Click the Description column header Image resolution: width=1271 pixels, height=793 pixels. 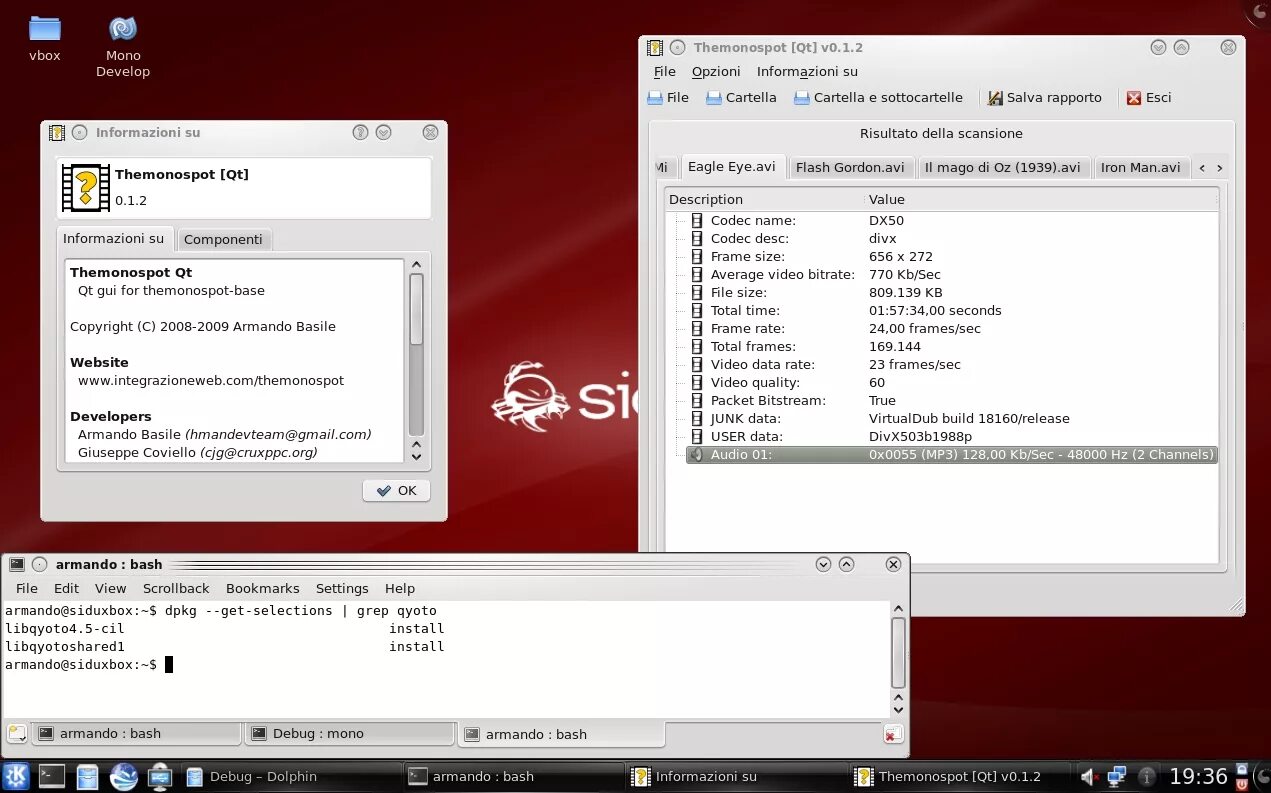point(764,199)
